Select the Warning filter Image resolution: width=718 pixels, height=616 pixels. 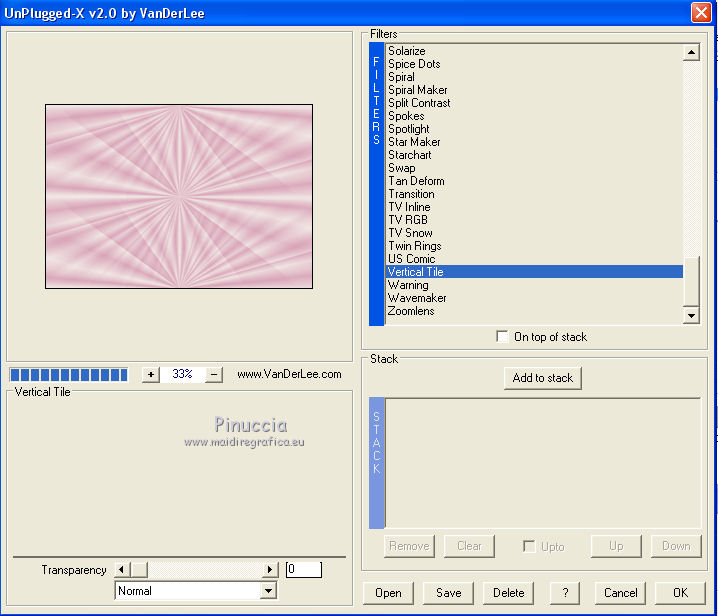point(534,285)
